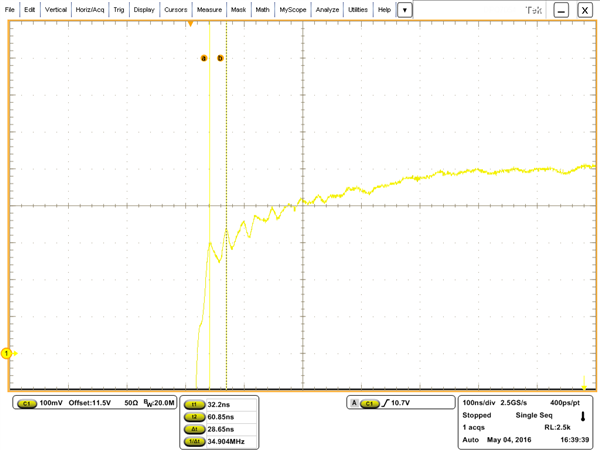
Task: Open the Math menu
Action: (x=262, y=10)
